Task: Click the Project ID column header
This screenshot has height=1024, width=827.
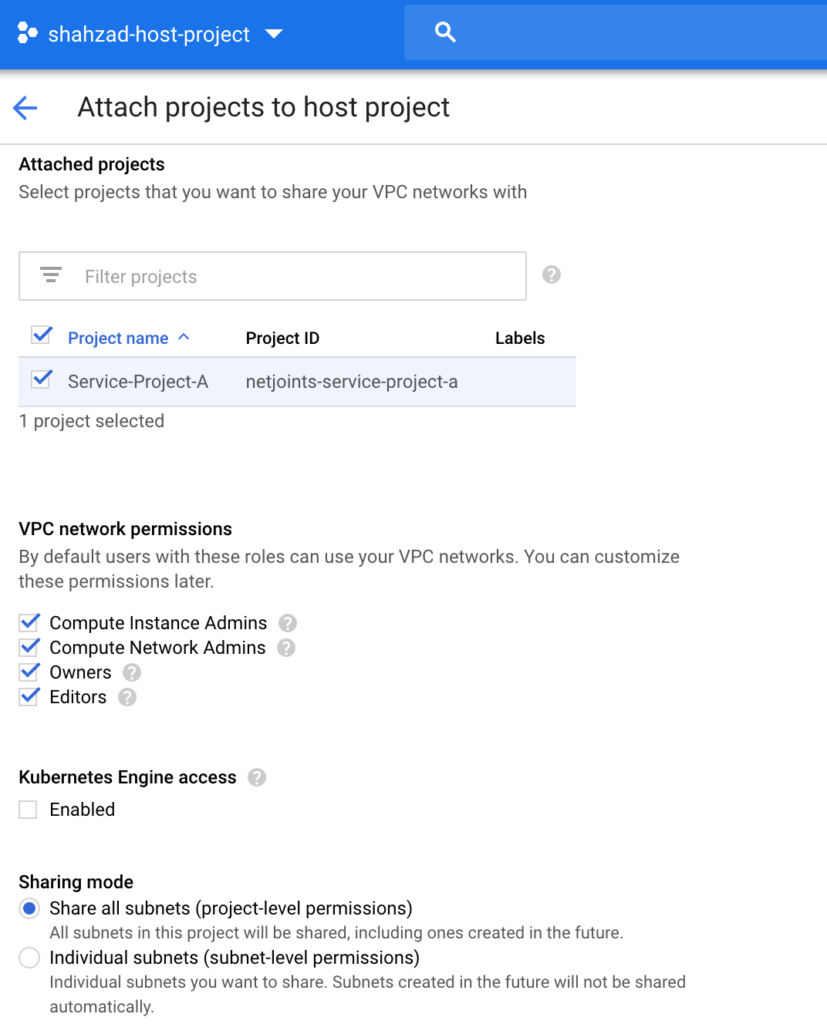Action: (x=282, y=338)
